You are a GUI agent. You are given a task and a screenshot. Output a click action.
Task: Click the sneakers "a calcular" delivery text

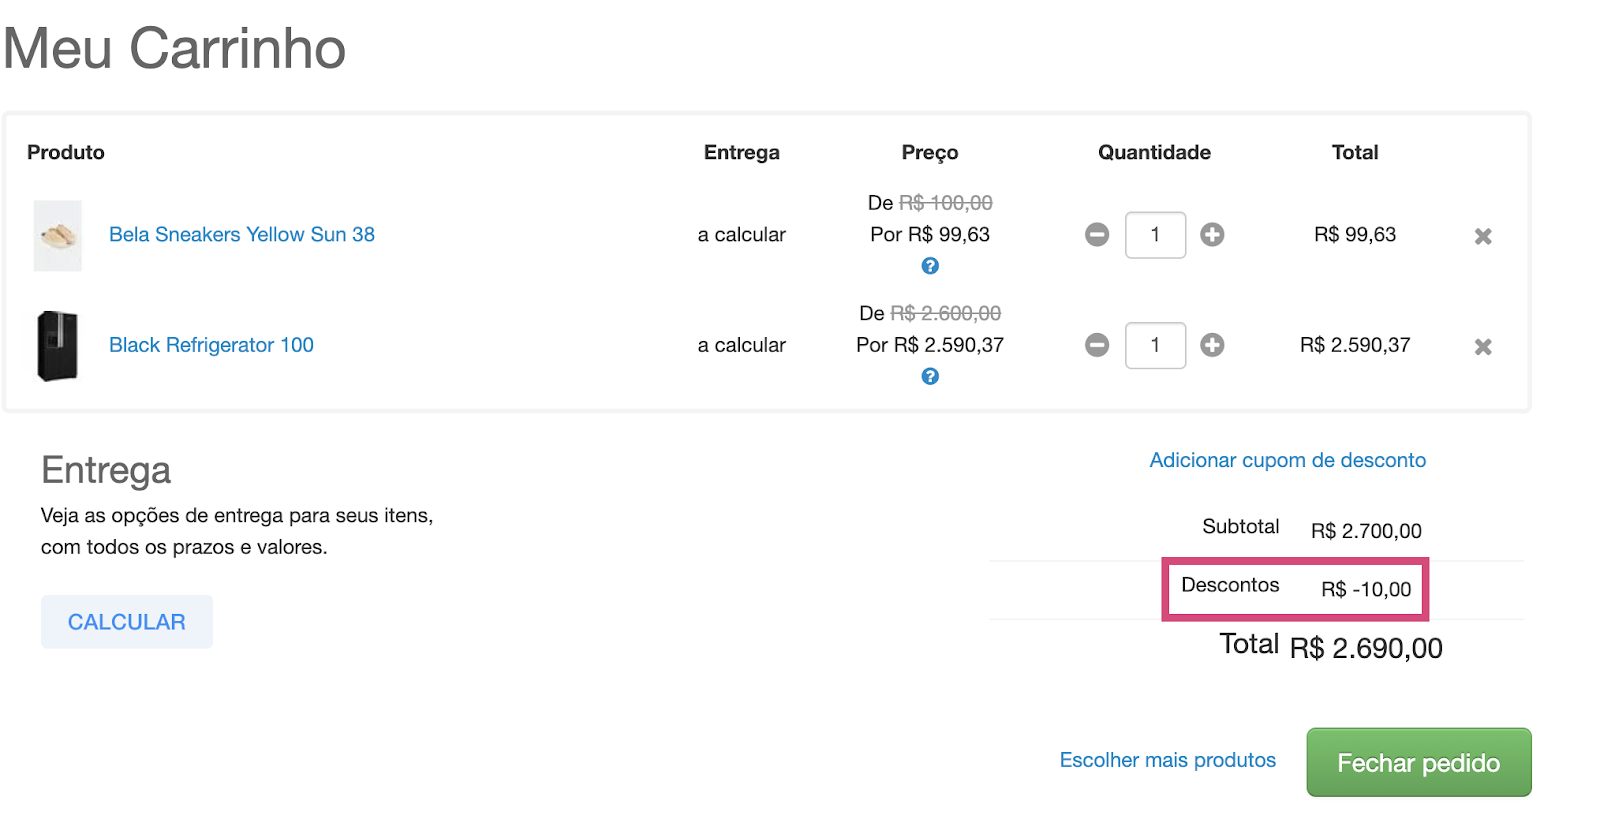(741, 235)
